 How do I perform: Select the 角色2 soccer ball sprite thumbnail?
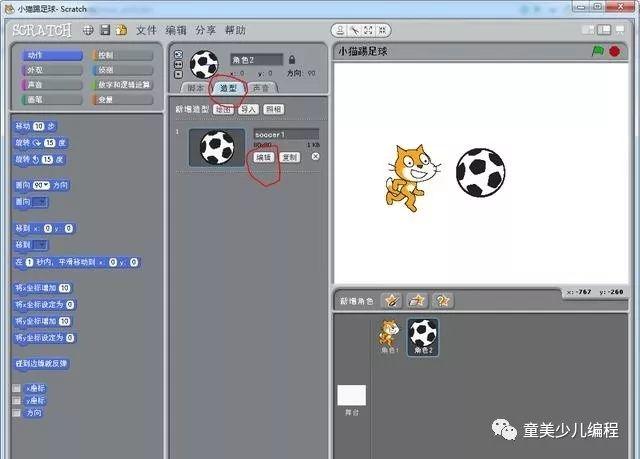click(423, 338)
